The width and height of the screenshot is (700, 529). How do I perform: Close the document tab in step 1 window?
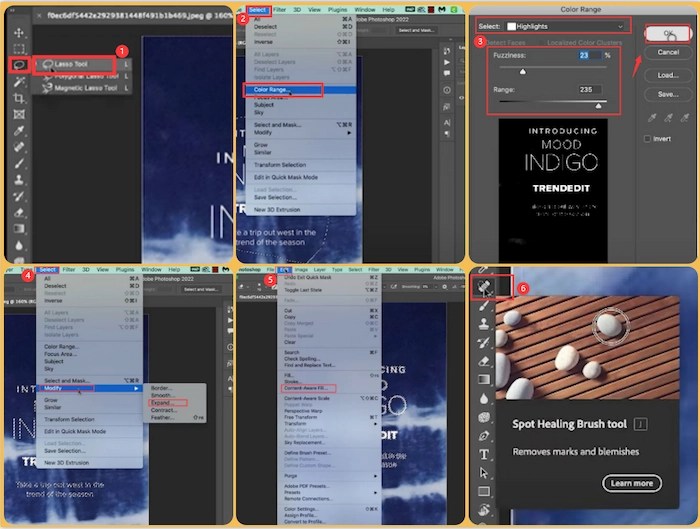pyautogui.click(x=39, y=16)
